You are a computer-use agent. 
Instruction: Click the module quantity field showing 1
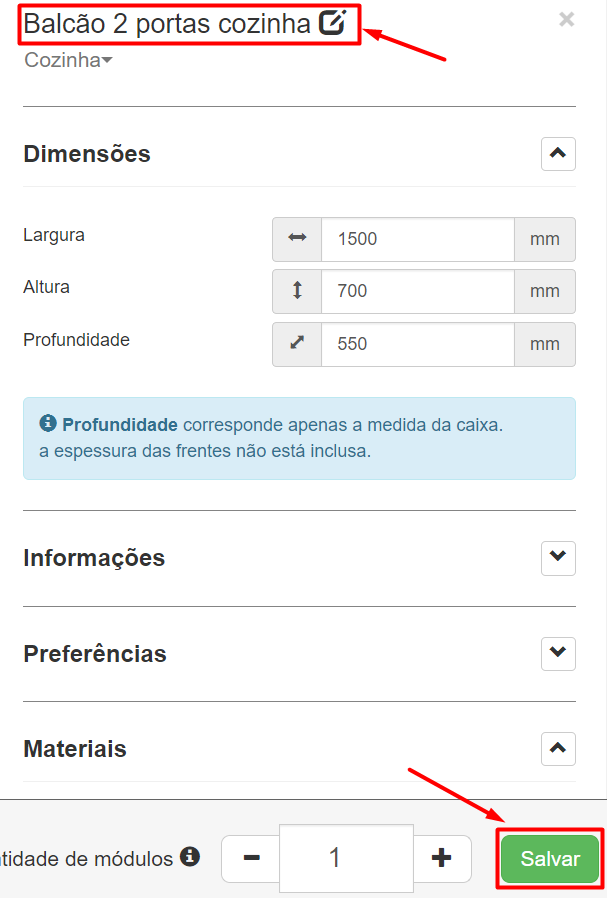pyautogui.click(x=346, y=858)
